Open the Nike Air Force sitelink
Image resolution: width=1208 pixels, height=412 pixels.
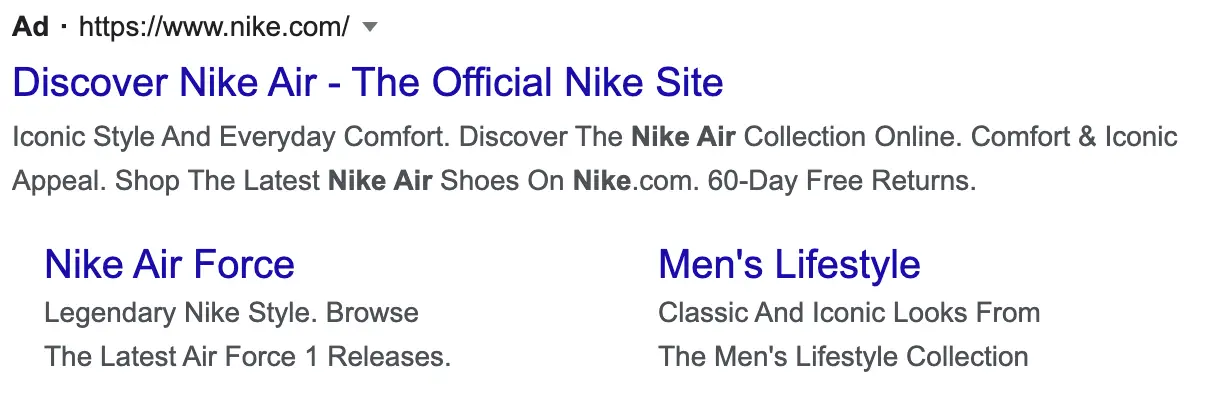tap(170, 265)
